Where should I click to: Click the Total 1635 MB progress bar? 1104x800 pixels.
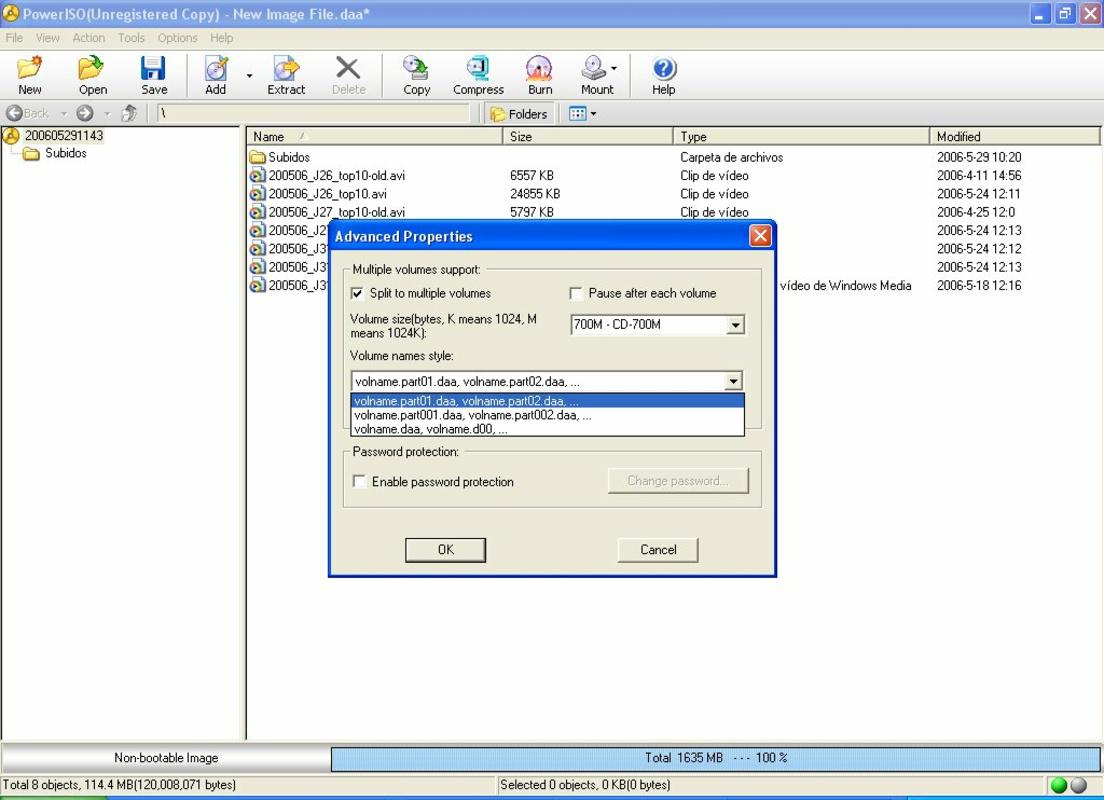pos(714,758)
